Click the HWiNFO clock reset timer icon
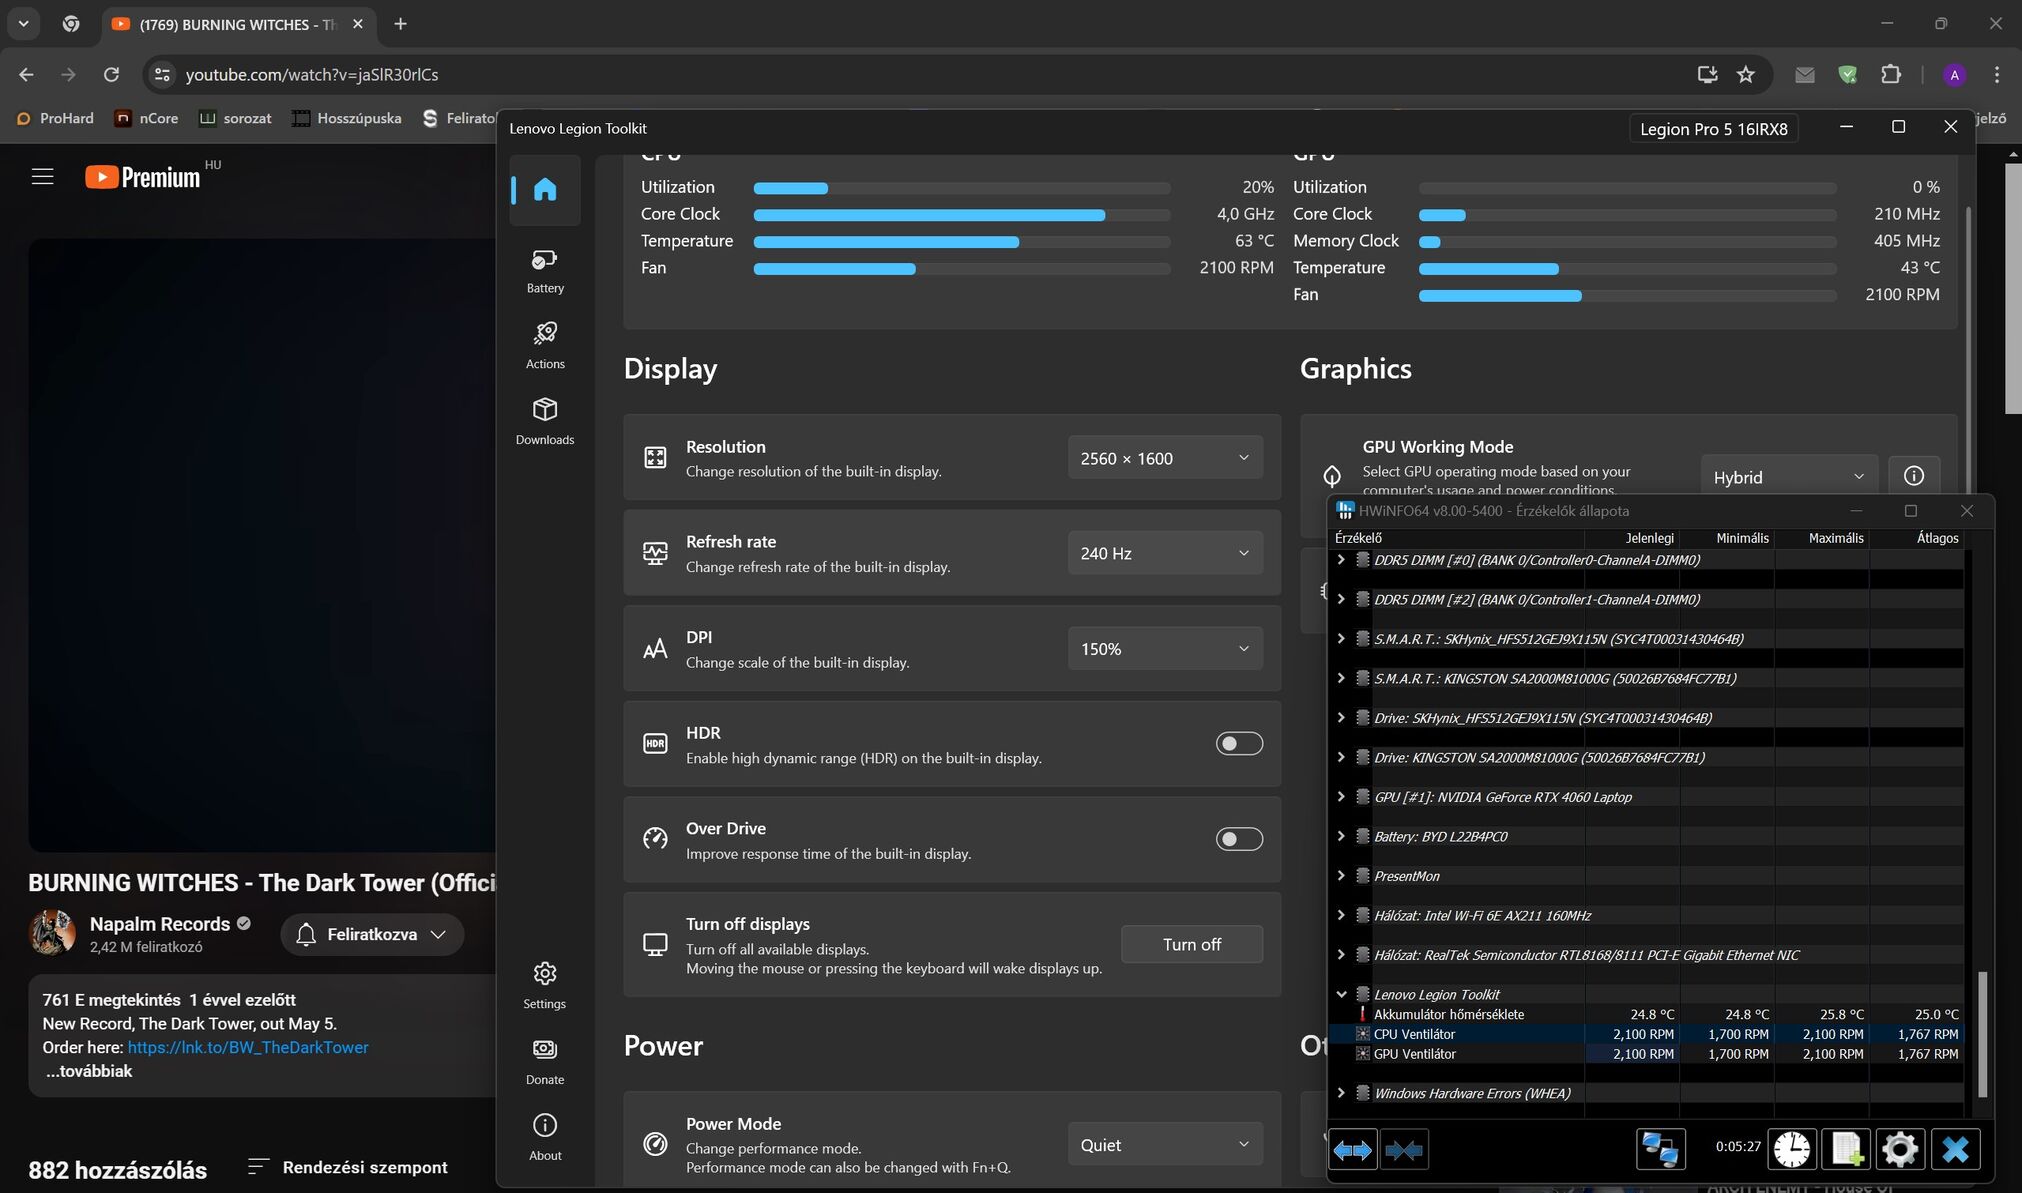The height and width of the screenshot is (1193, 2022). point(1791,1149)
